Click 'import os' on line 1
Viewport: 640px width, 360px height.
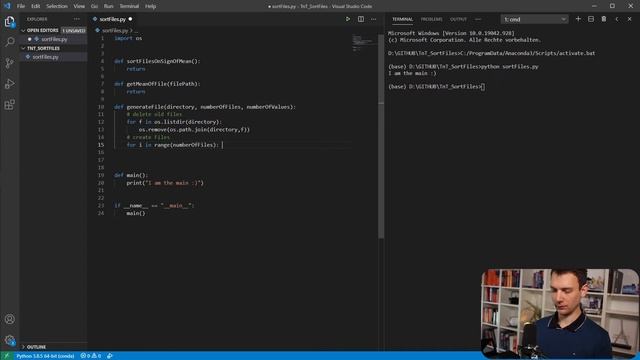(x=128, y=38)
